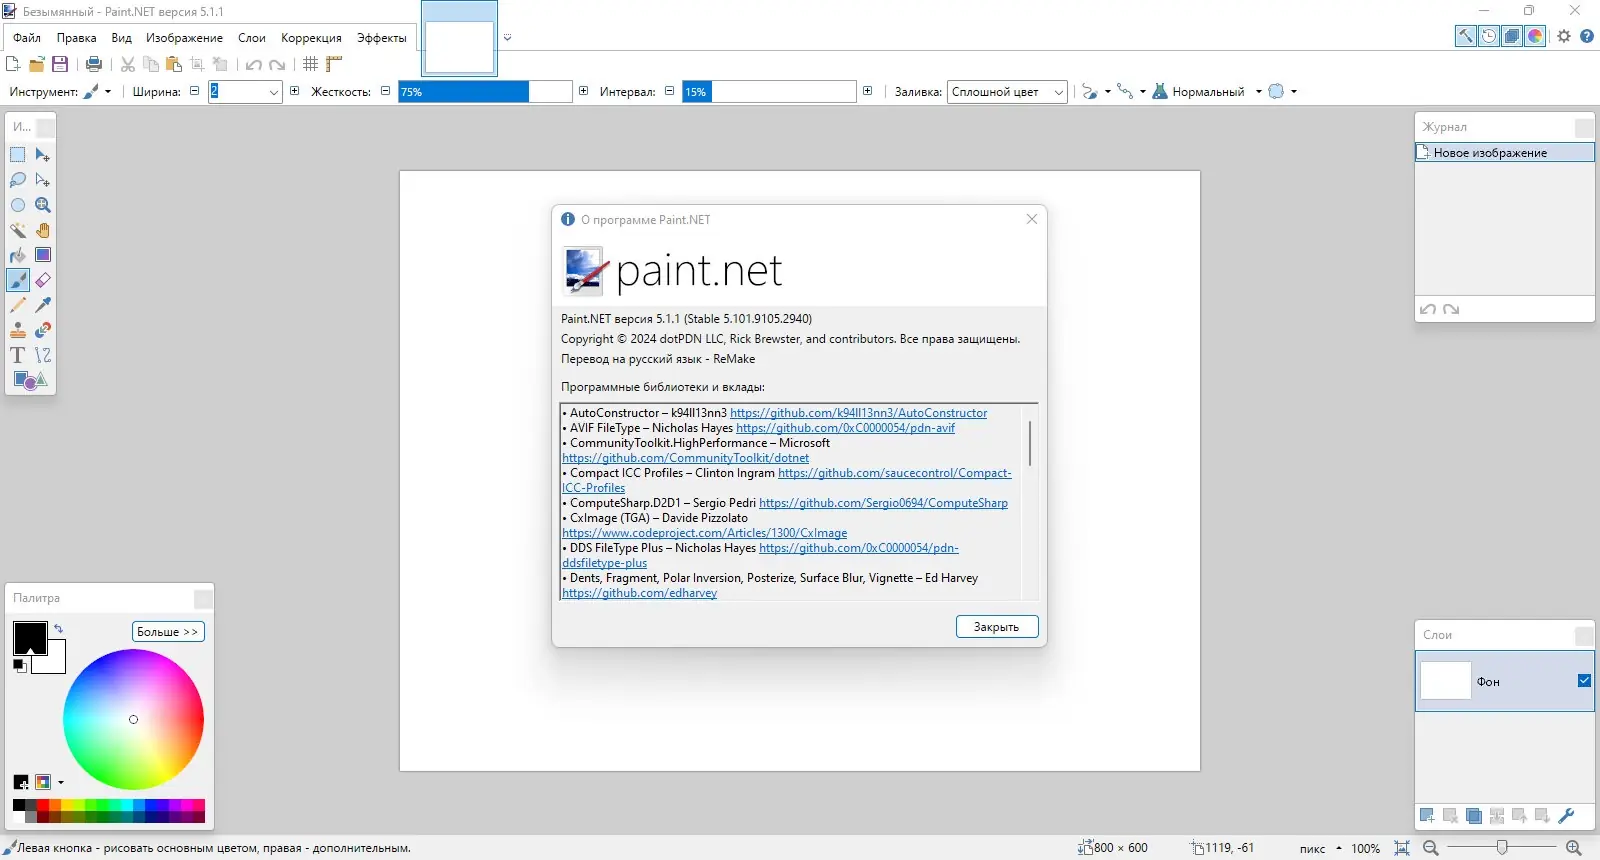Select the Pencil tool
Viewport: 1600px width, 860px height.
[18, 305]
